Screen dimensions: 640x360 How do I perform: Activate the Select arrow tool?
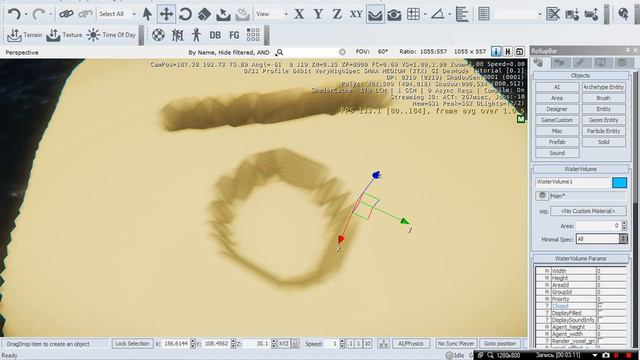(147, 14)
